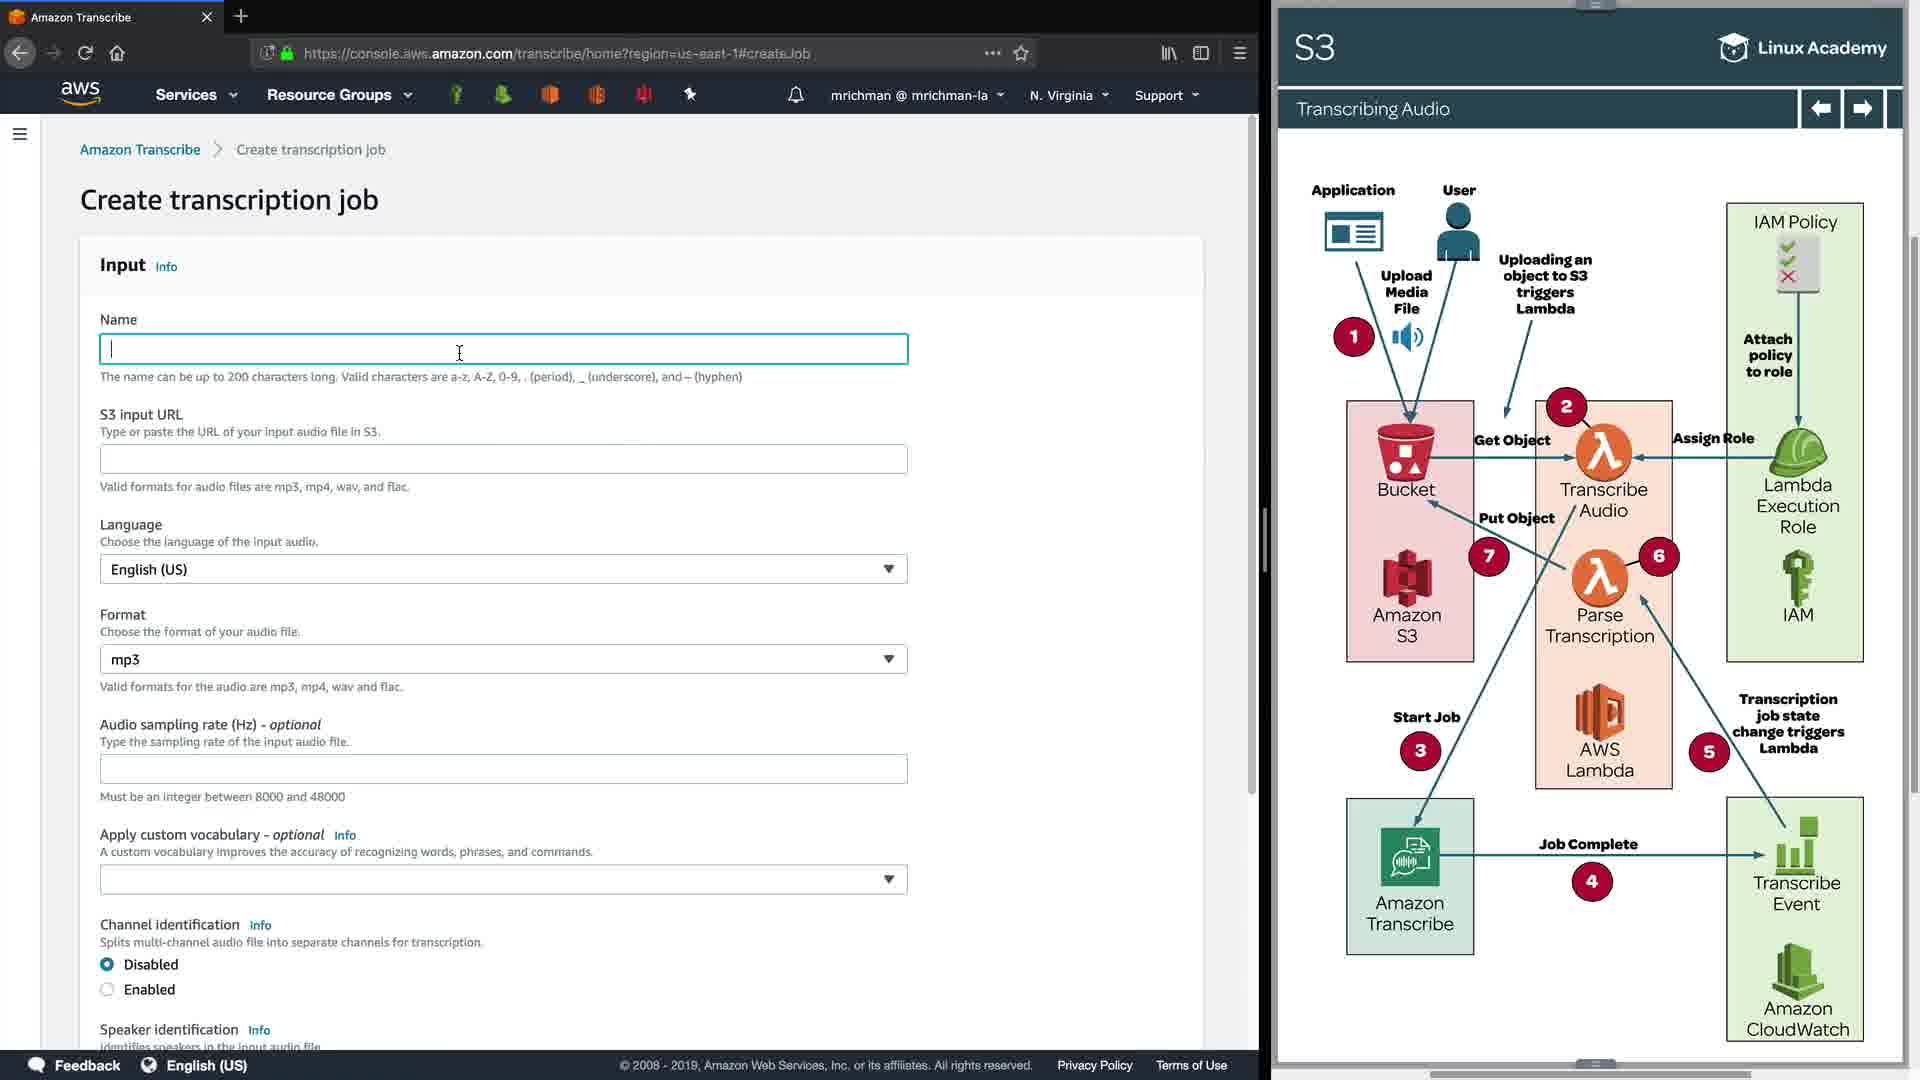This screenshot has height=1080, width=1920.
Task: Click the console page vertical scrollbar
Action: point(1251,450)
